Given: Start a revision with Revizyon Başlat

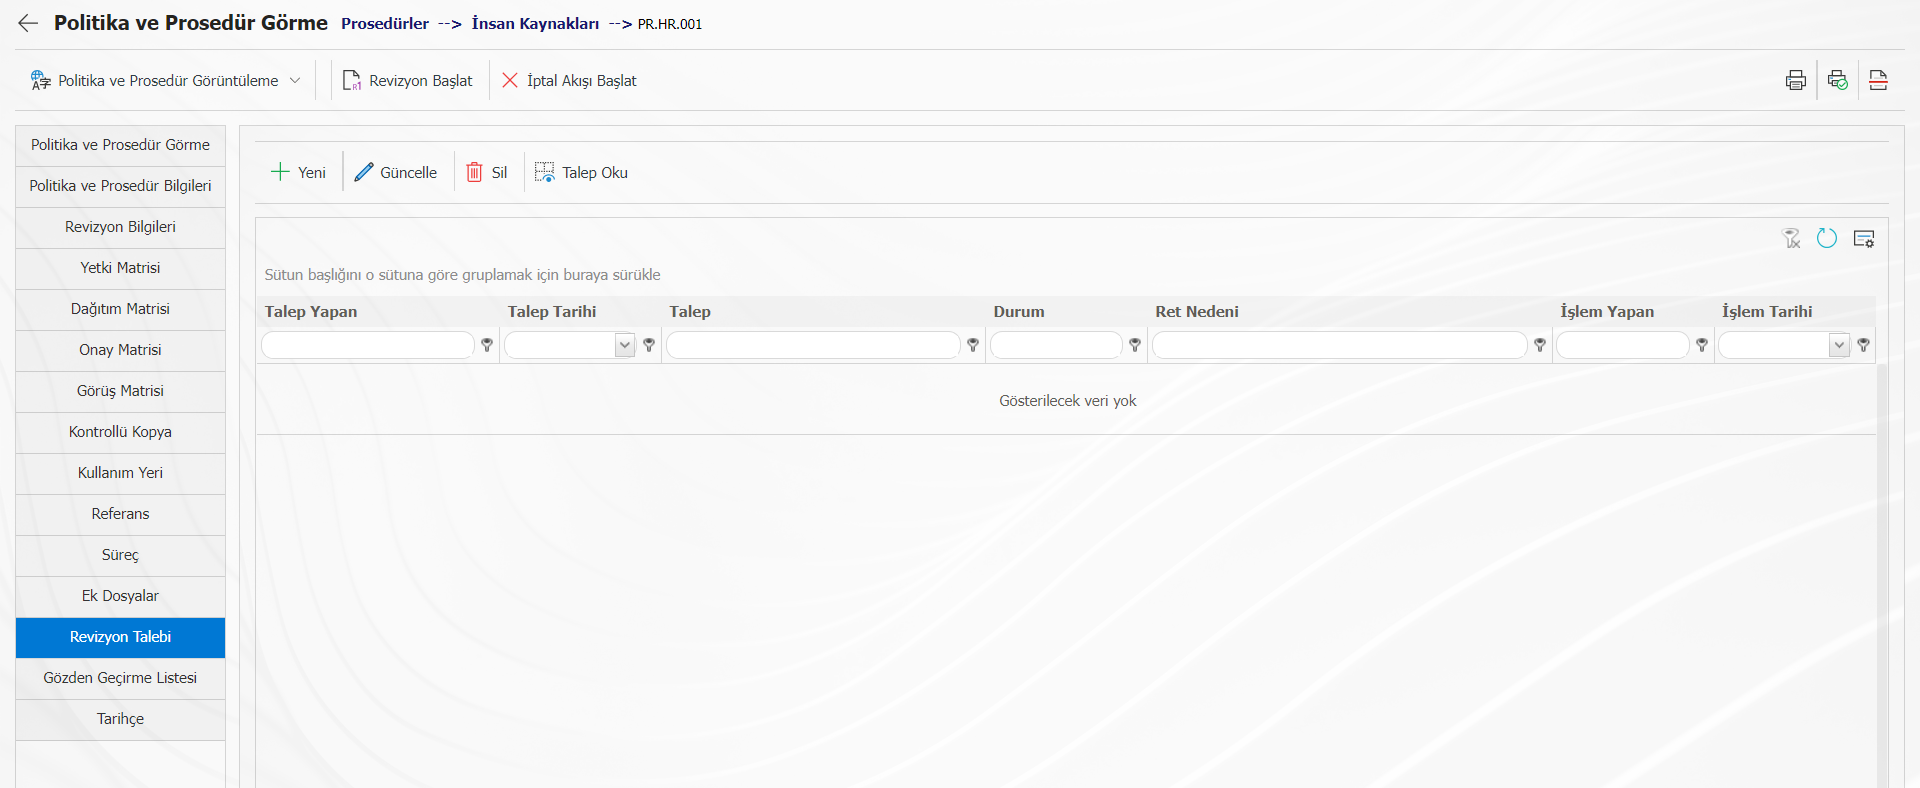Looking at the screenshot, I should pyautogui.click(x=408, y=80).
